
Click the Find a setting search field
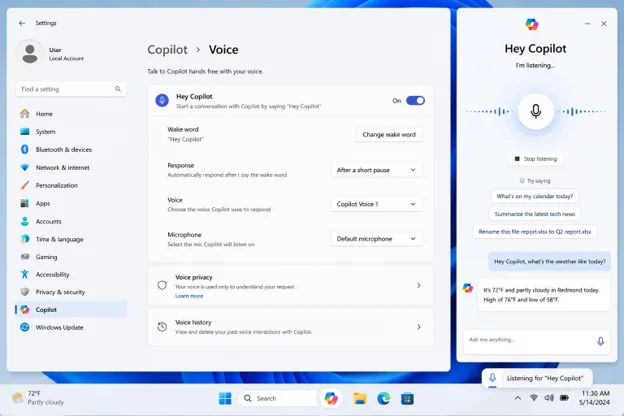[x=71, y=89]
